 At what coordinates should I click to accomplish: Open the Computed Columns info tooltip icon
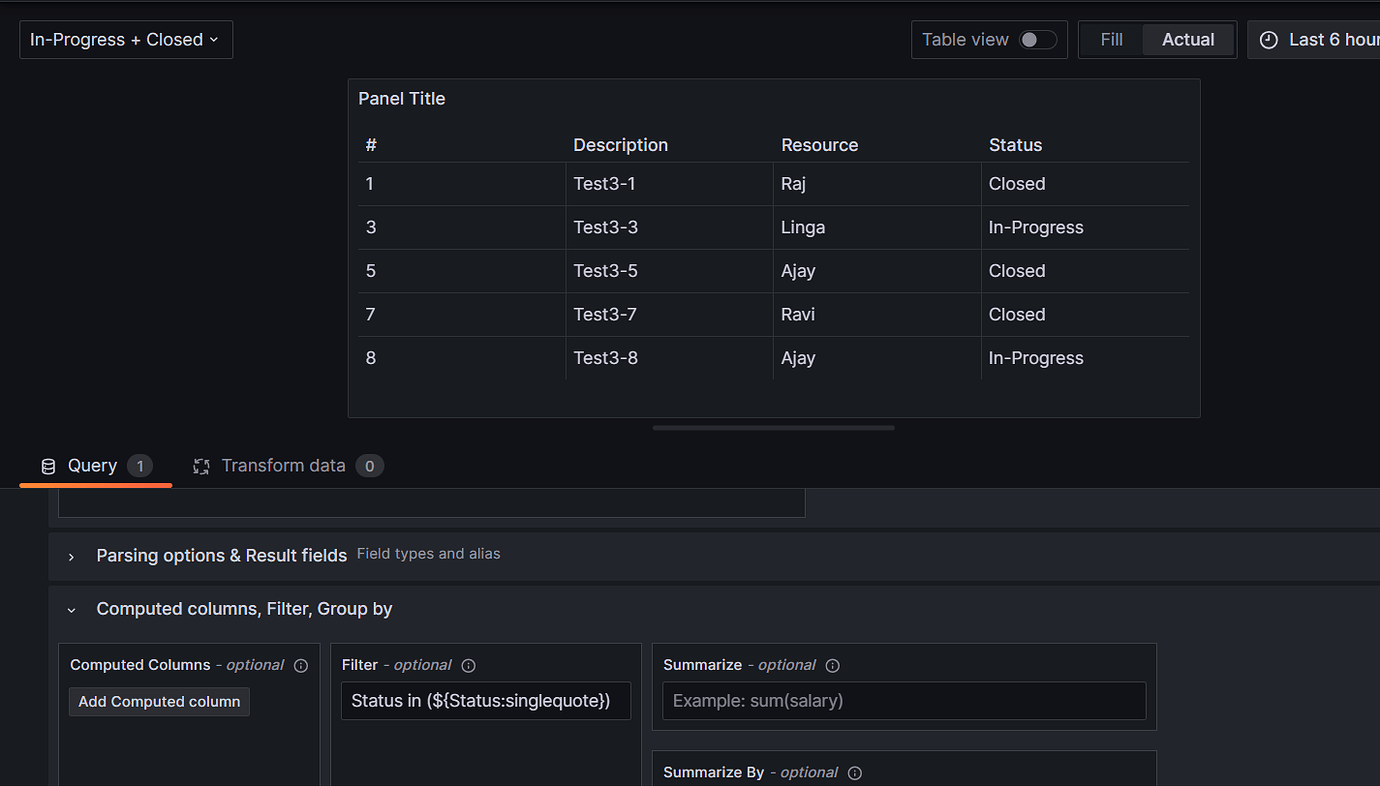pos(301,665)
